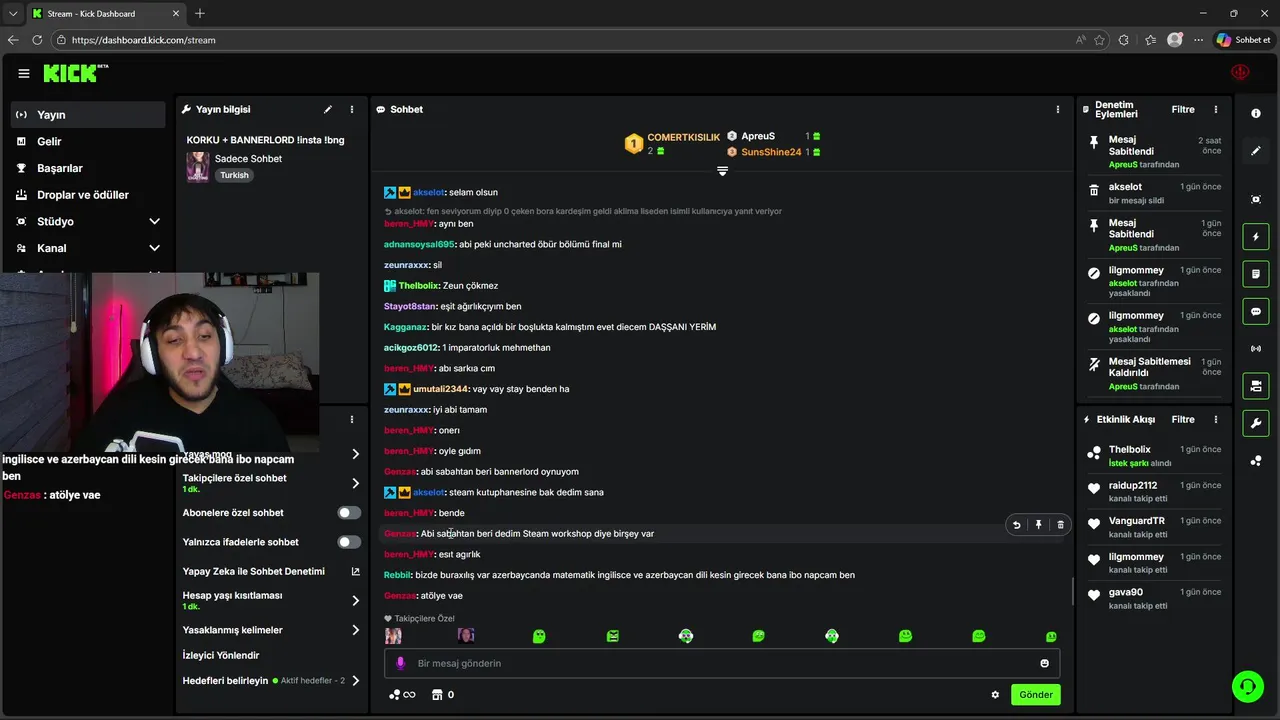Toggle the camera panel icon in right toolbar

[x=1256, y=386]
